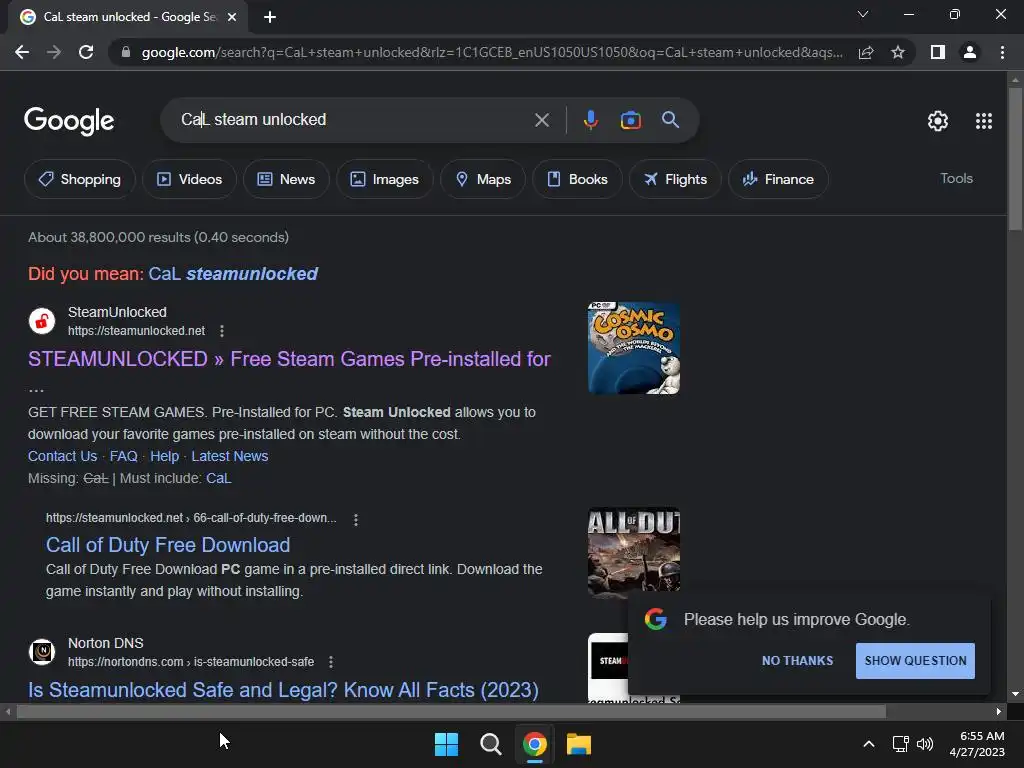The image size is (1024, 768).
Task: Open STEAMUNLOCKED Free Steam Games result
Action: [x=289, y=359]
